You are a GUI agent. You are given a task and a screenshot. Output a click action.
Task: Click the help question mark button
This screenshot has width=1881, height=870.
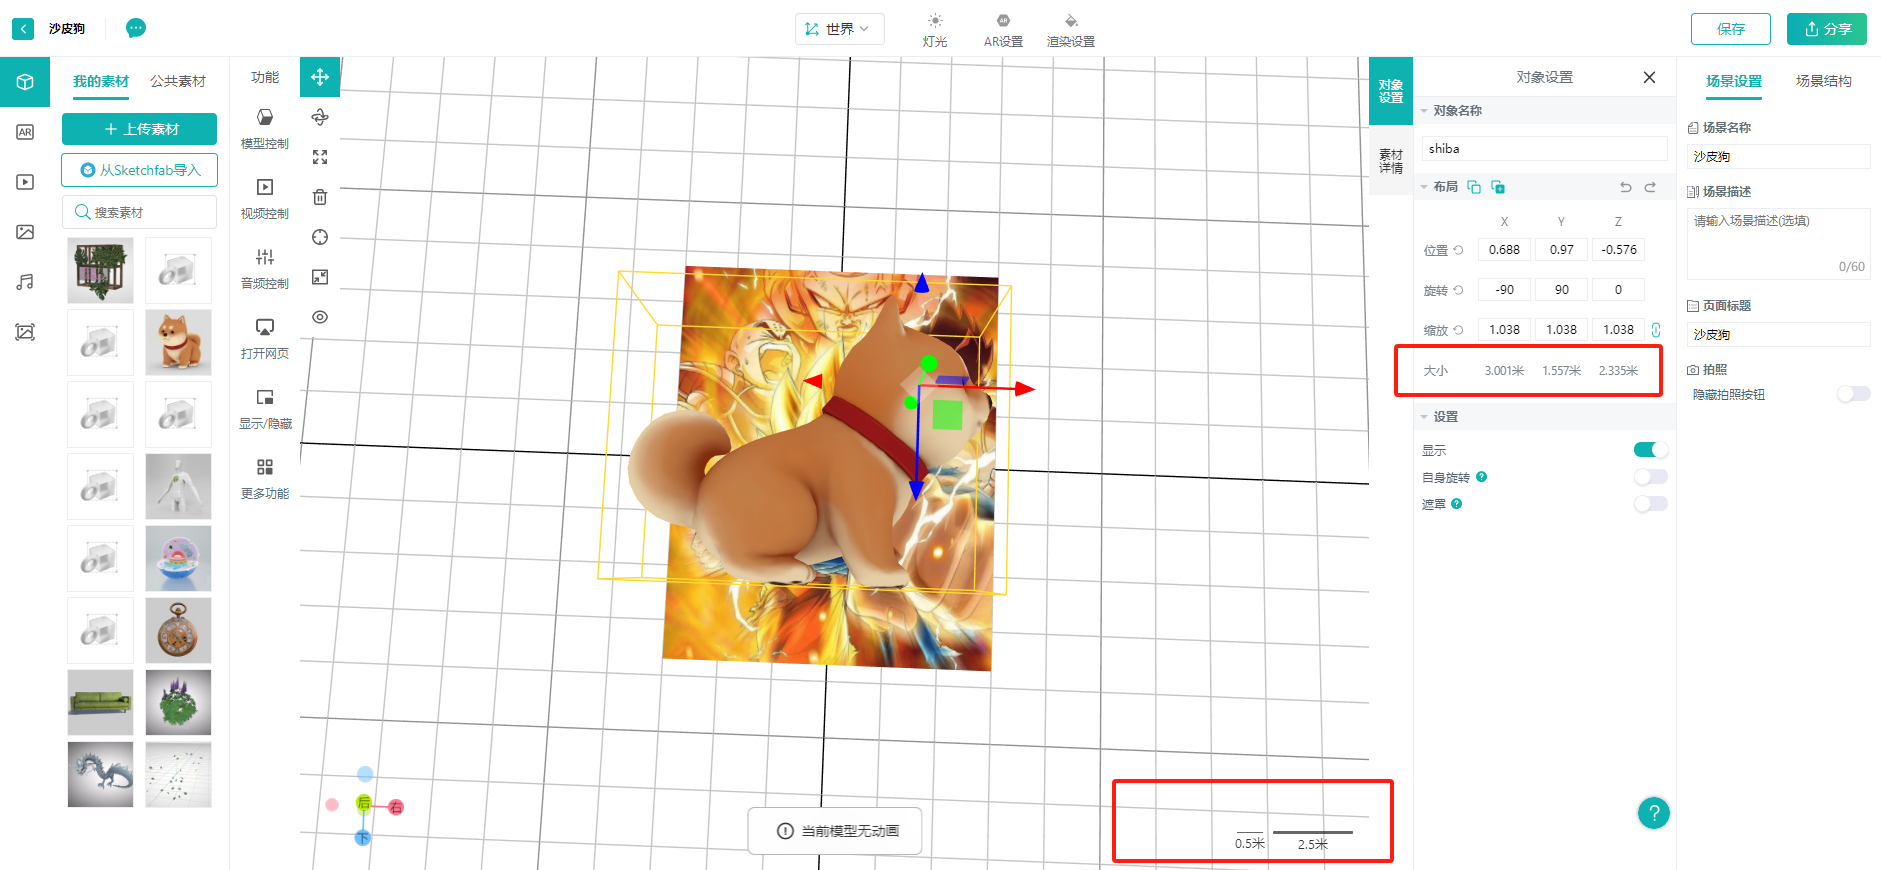1653,813
